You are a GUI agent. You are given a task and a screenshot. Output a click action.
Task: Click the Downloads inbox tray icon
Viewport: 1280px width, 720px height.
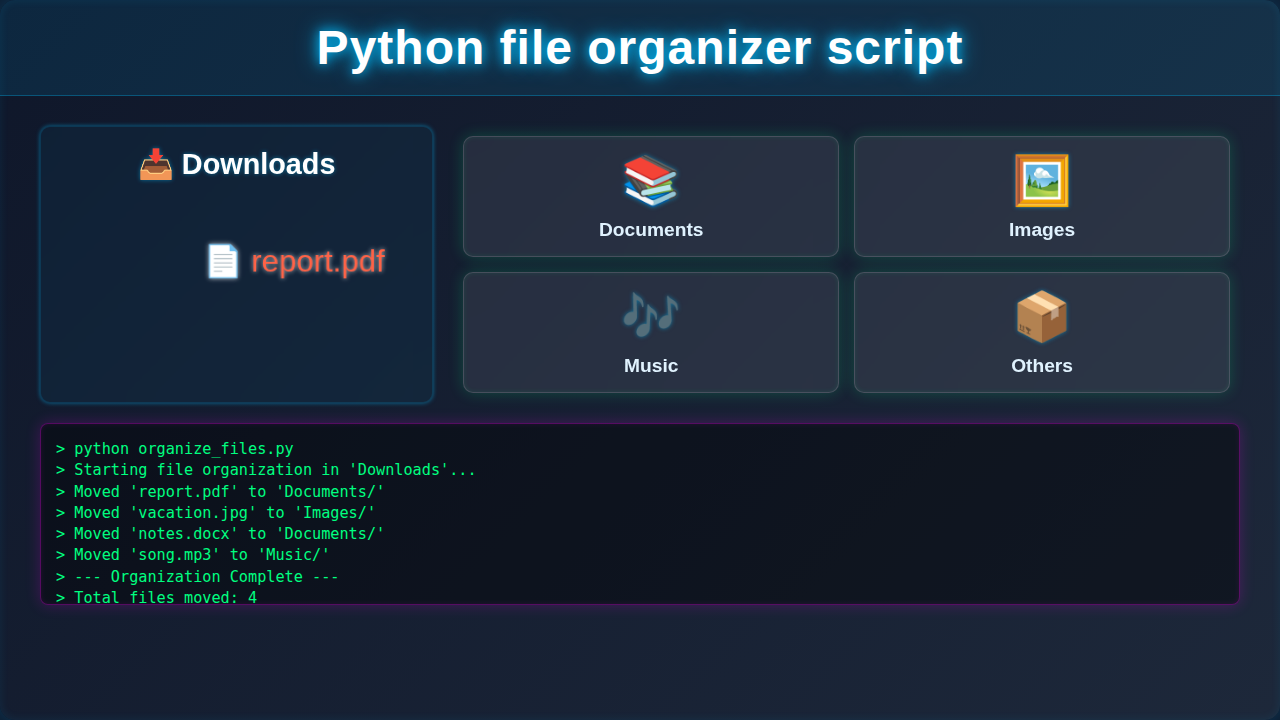coord(155,163)
